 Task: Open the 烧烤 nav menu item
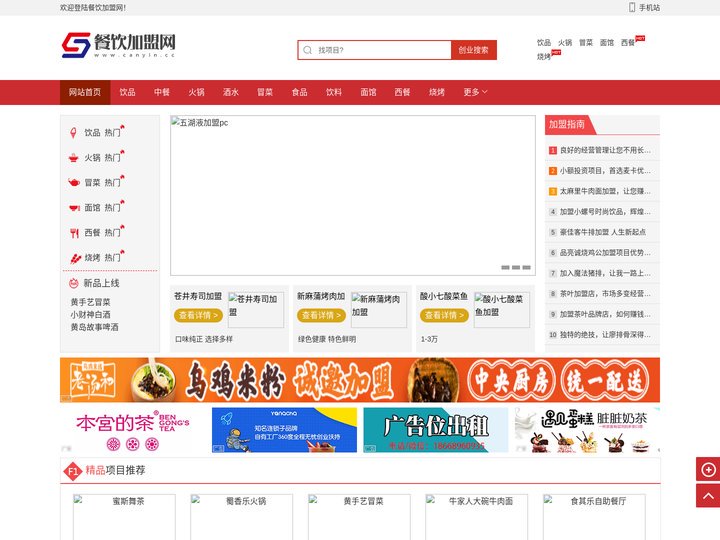437,92
